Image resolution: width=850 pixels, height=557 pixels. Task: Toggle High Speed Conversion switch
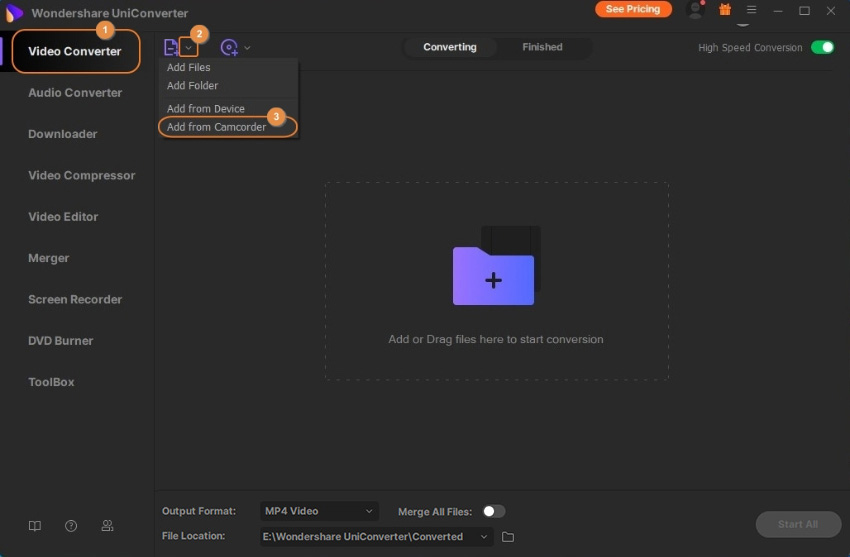pyautogui.click(x=822, y=47)
